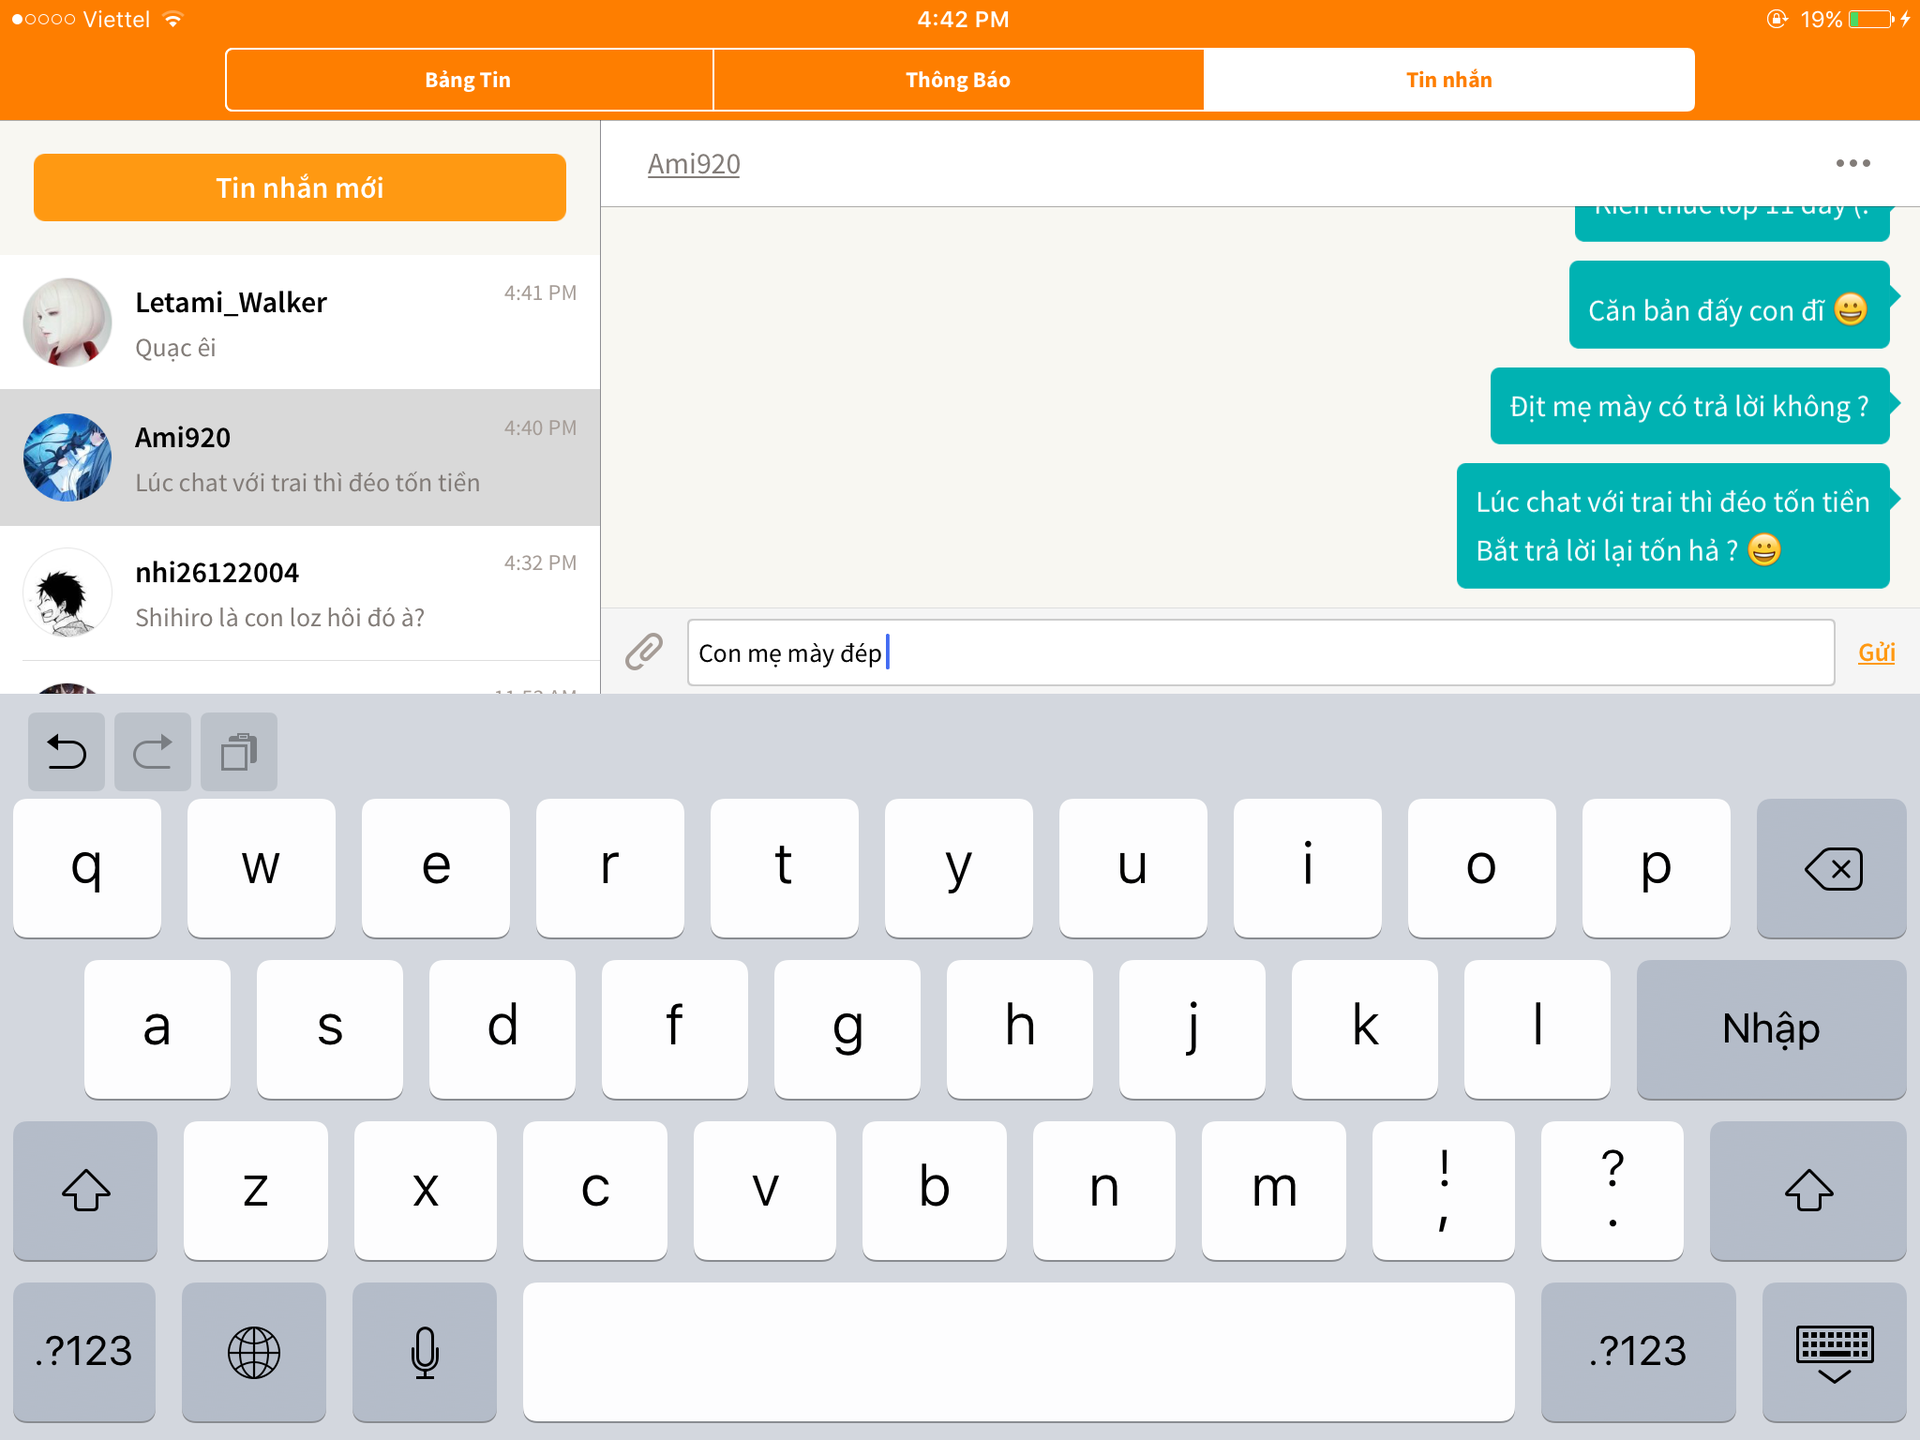Screen dimensions: 1920x1440
Task: Tap the right .?123 symbols key
Action: click(x=1638, y=1352)
